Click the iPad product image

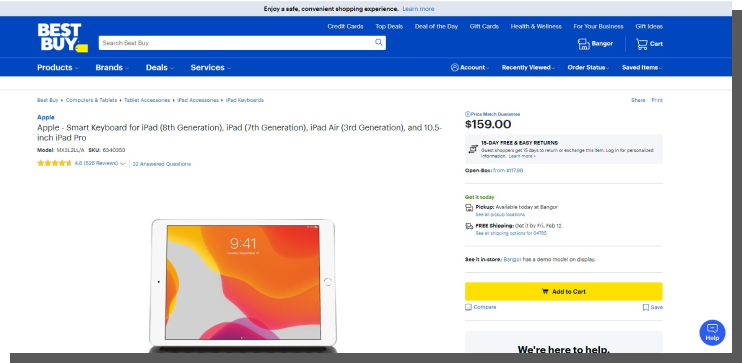(243, 285)
